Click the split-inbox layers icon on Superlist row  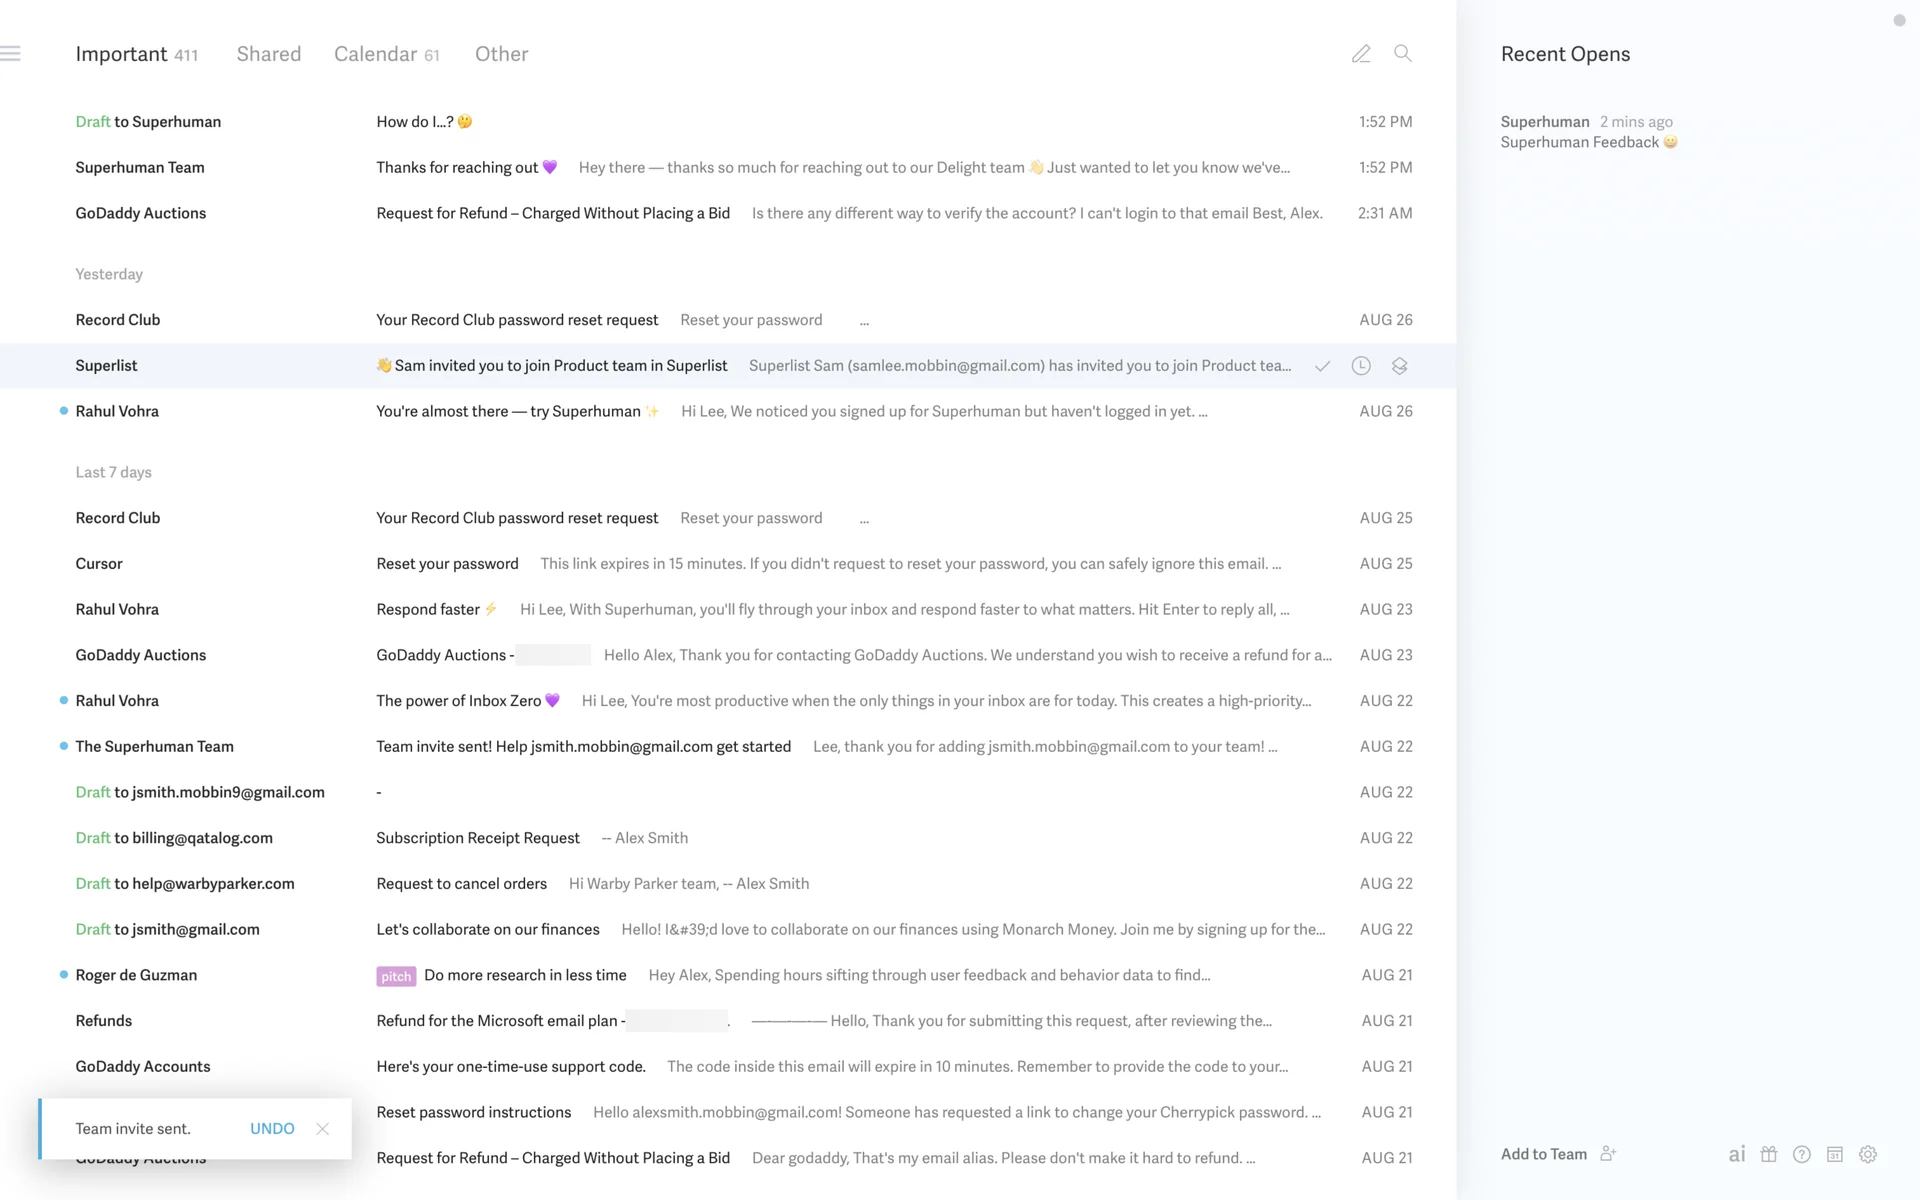(1399, 366)
